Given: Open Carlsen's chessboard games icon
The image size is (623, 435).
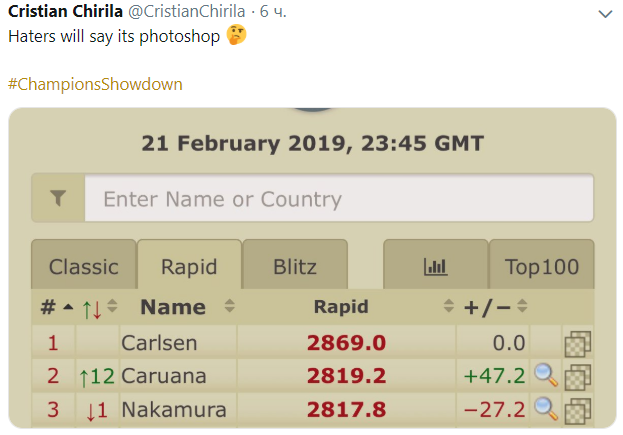Looking at the screenshot, I should point(577,344).
